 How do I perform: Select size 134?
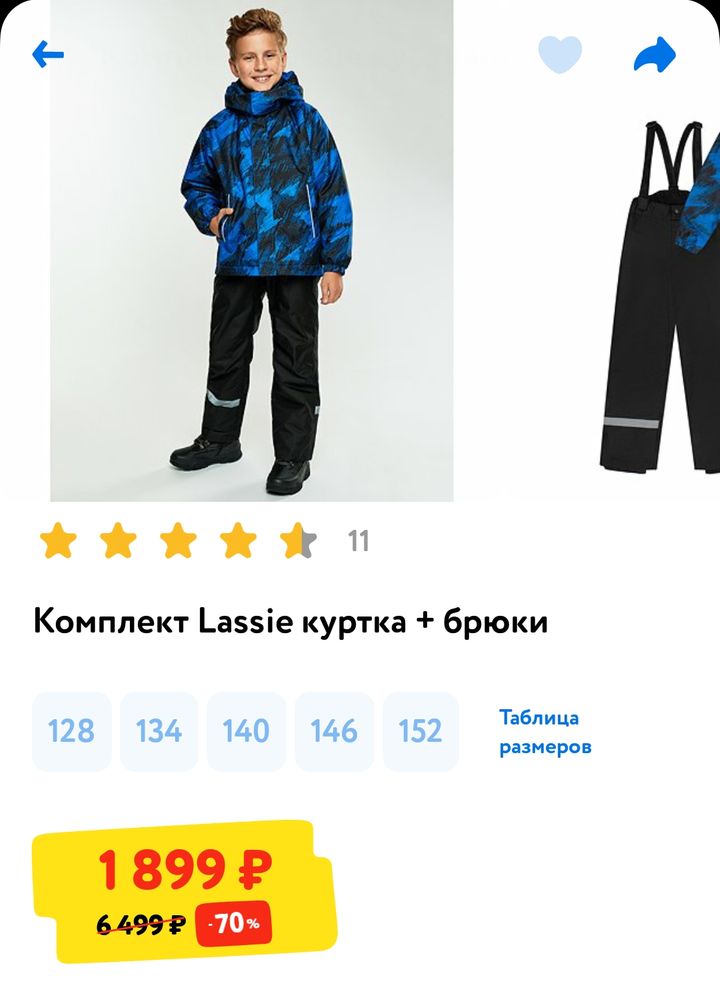(159, 731)
